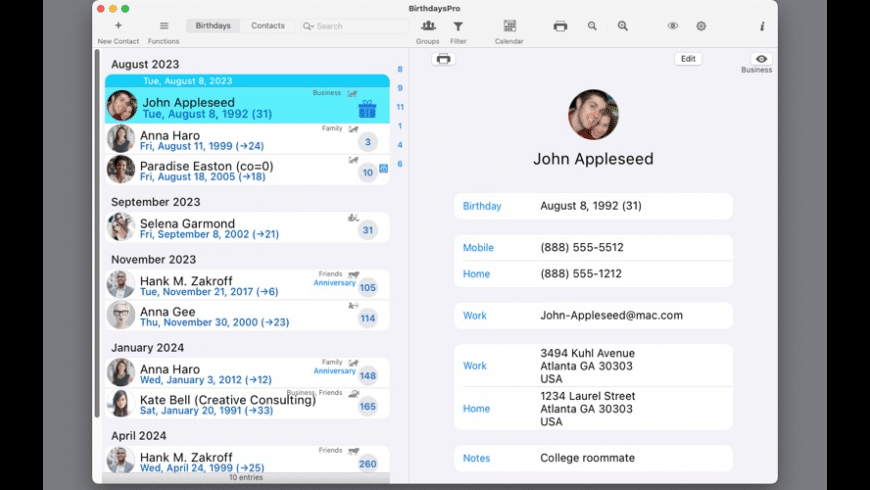Click the Notes label
The height and width of the screenshot is (490, 870).
(476, 458)
